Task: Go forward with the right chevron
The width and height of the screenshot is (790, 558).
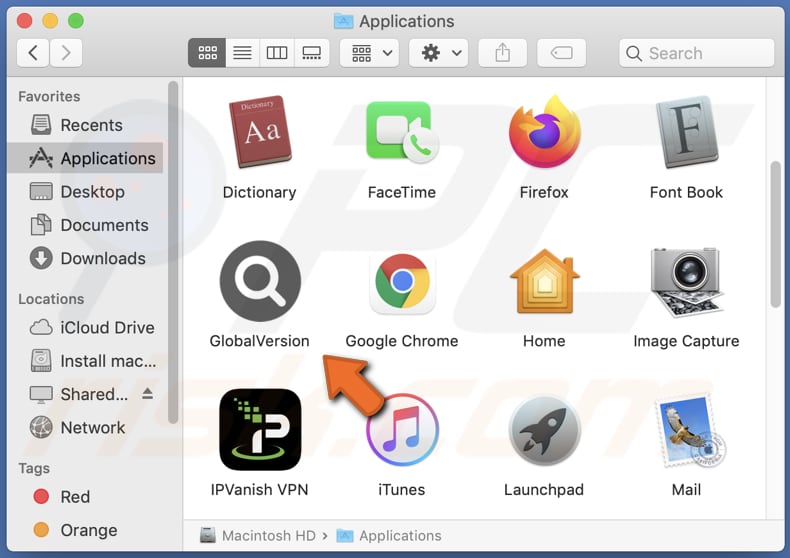Action: [x=66, y=53]
